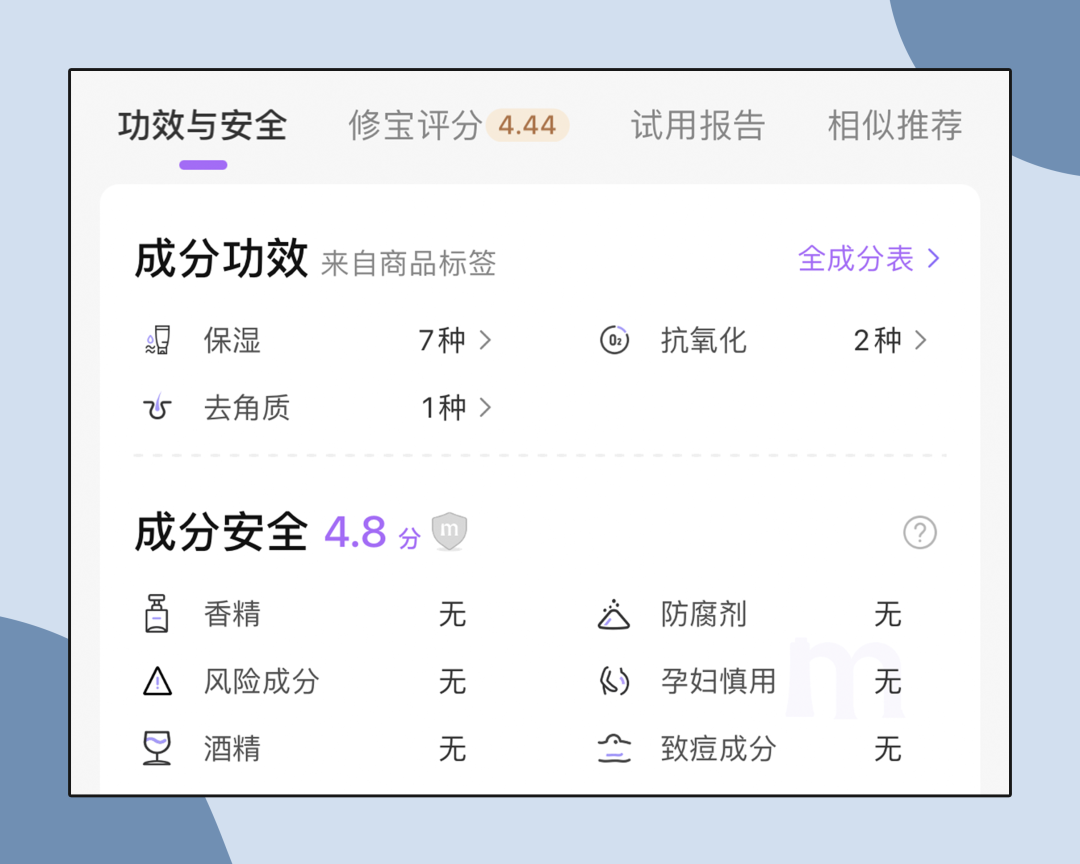Image resolution: width=1080 pixels, height=864 pixels.
Task: Switch to the 试用报告 tab
Action: [697, 126]
